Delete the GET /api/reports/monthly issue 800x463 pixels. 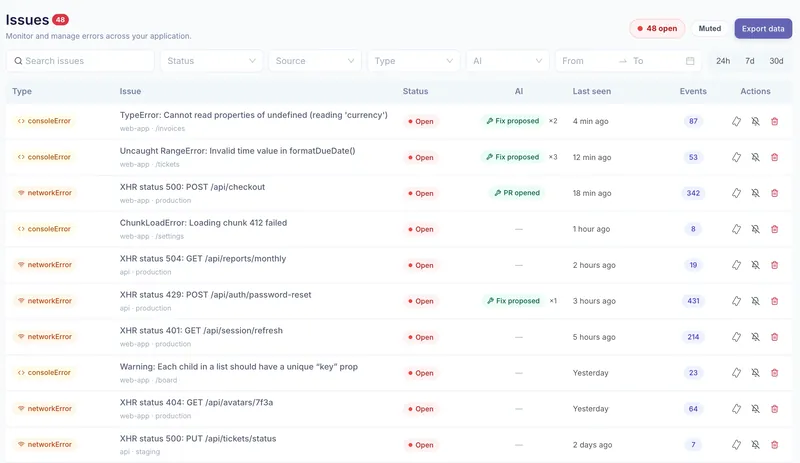click(774, 265)
